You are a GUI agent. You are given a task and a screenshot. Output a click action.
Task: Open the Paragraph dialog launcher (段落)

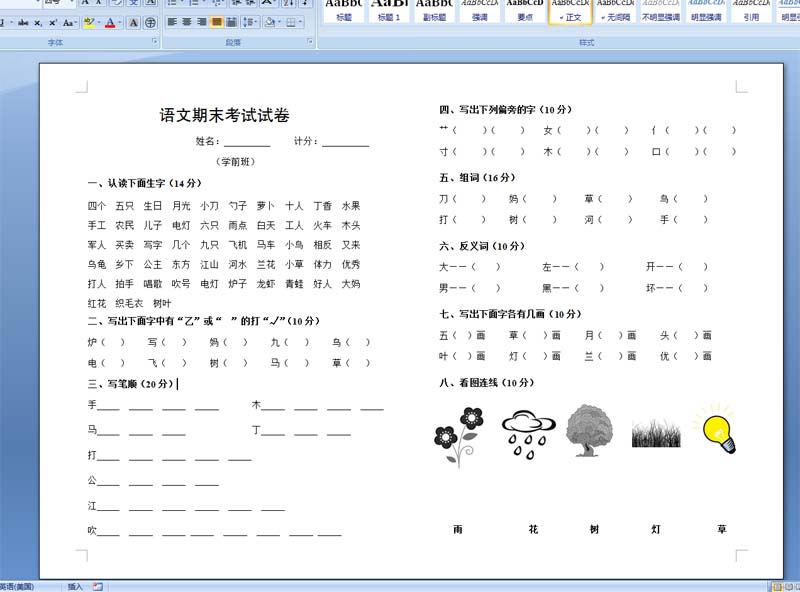tap(309, 42)
